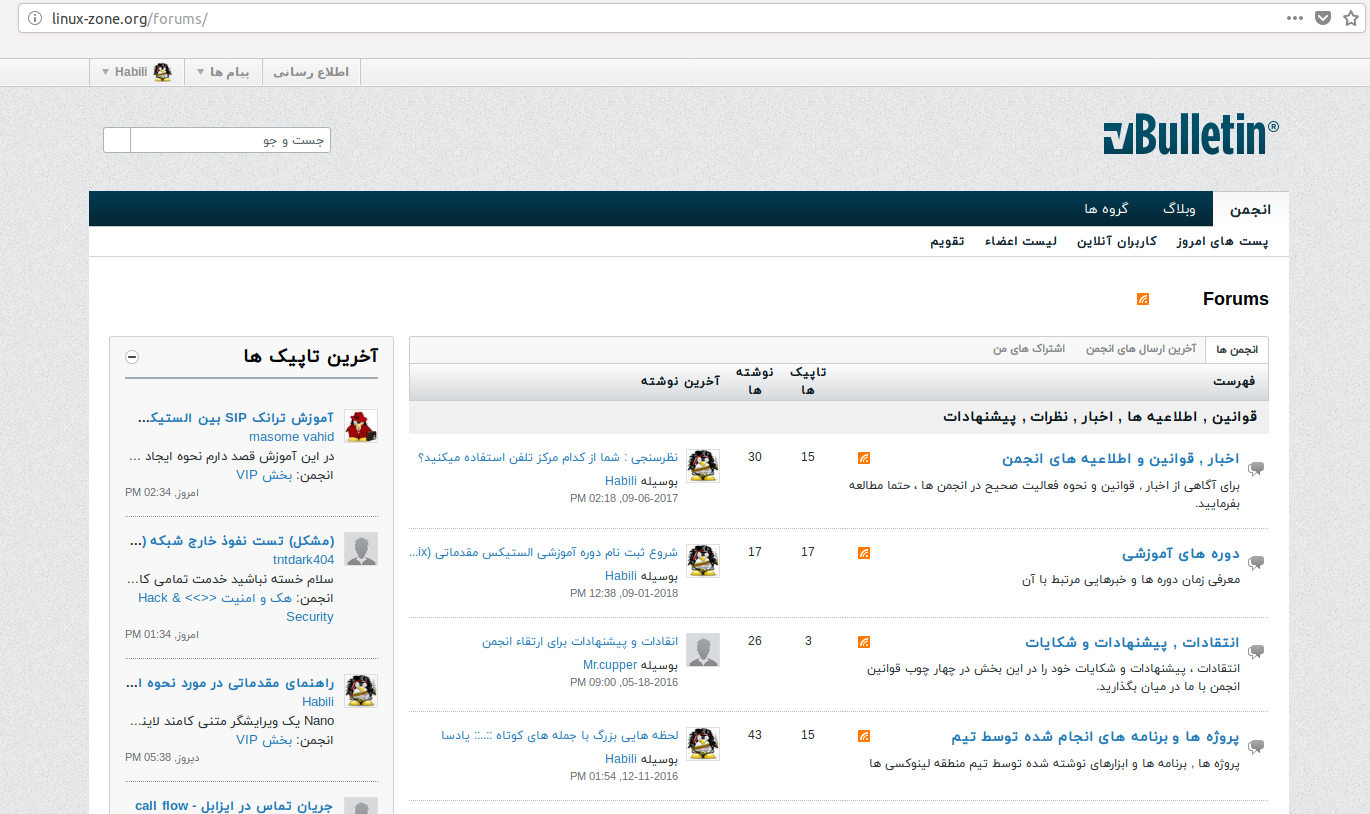The image size is (1370, 814).
Task: Click the vBulletin logo
Action: tap(1190, 136)
